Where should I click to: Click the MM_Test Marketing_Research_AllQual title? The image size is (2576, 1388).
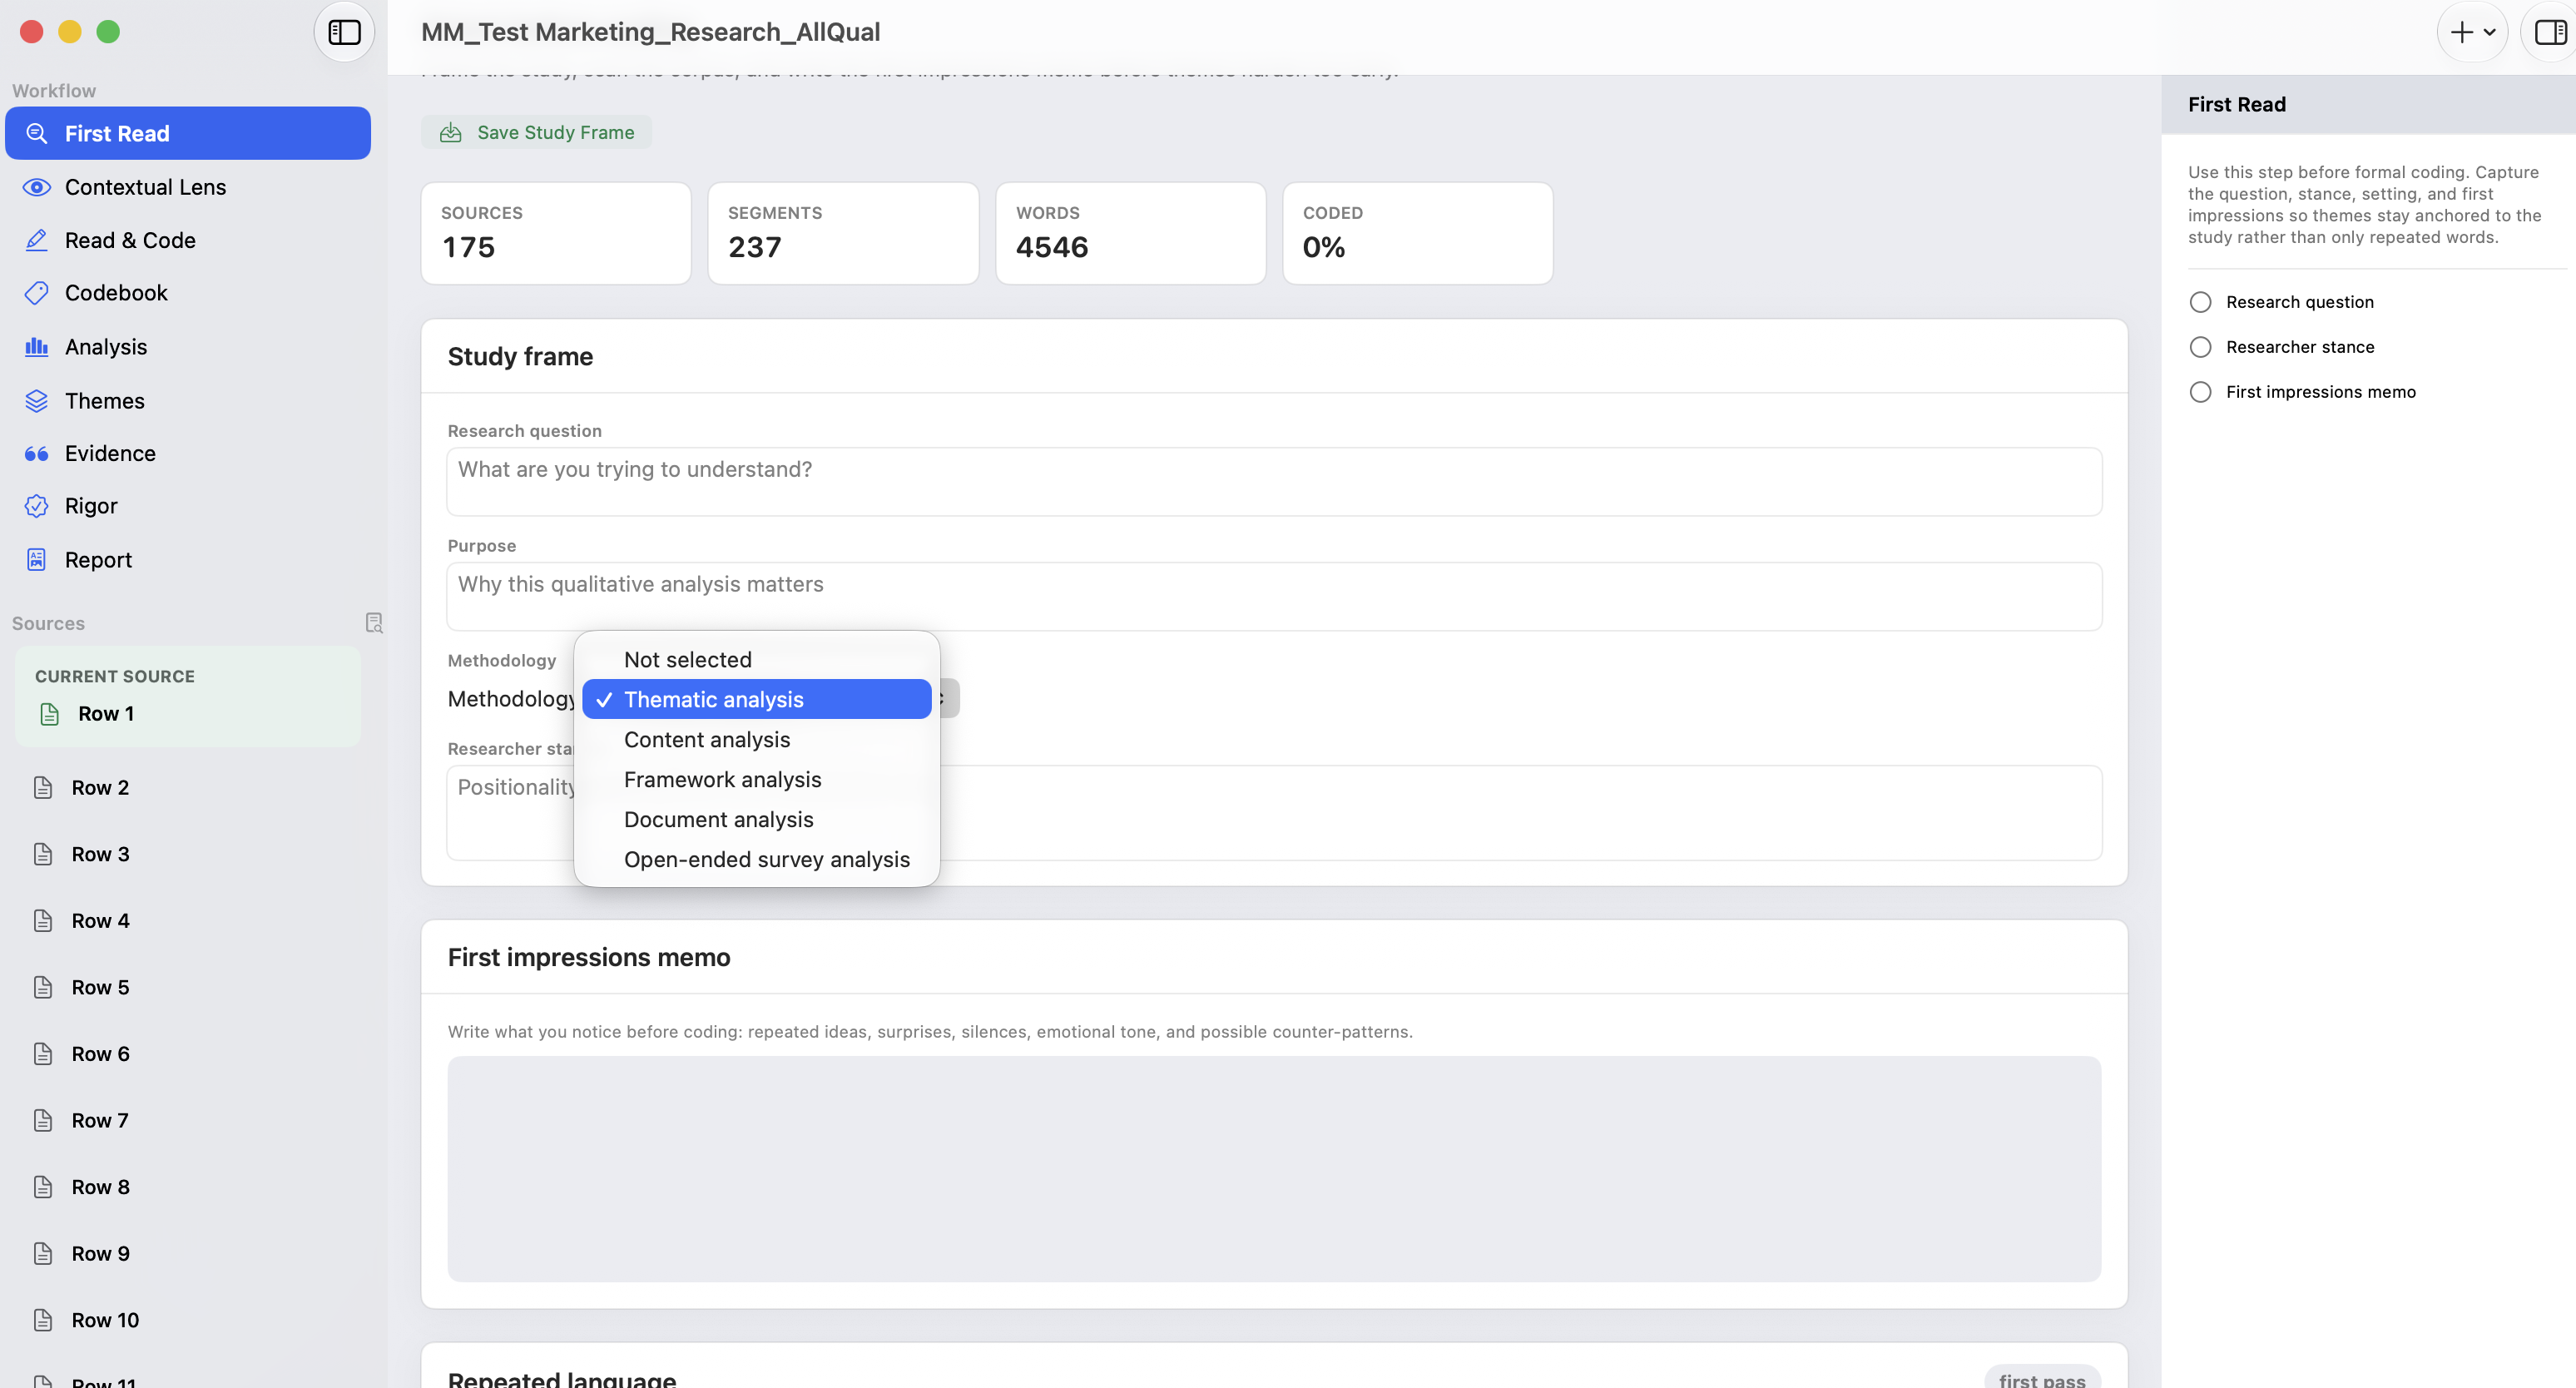point(651,32)
